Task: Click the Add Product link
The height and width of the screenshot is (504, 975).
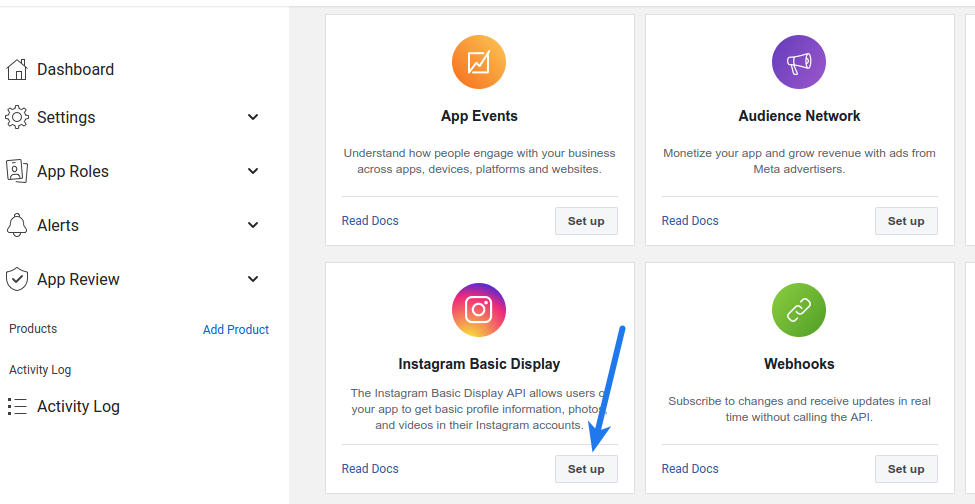Action: click(236, 329)
